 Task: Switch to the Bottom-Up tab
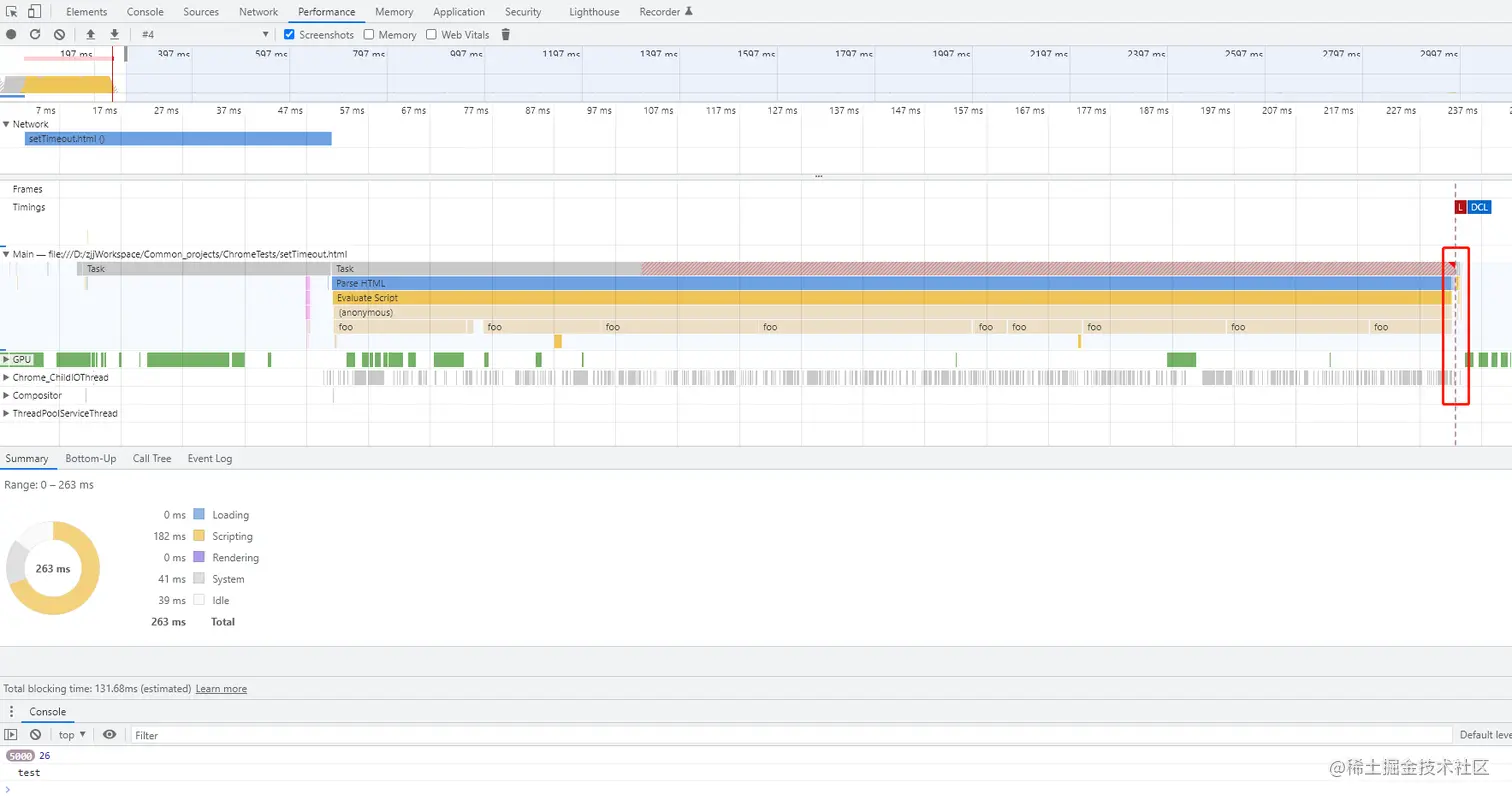pyautogui.click(x=91, y=458)
